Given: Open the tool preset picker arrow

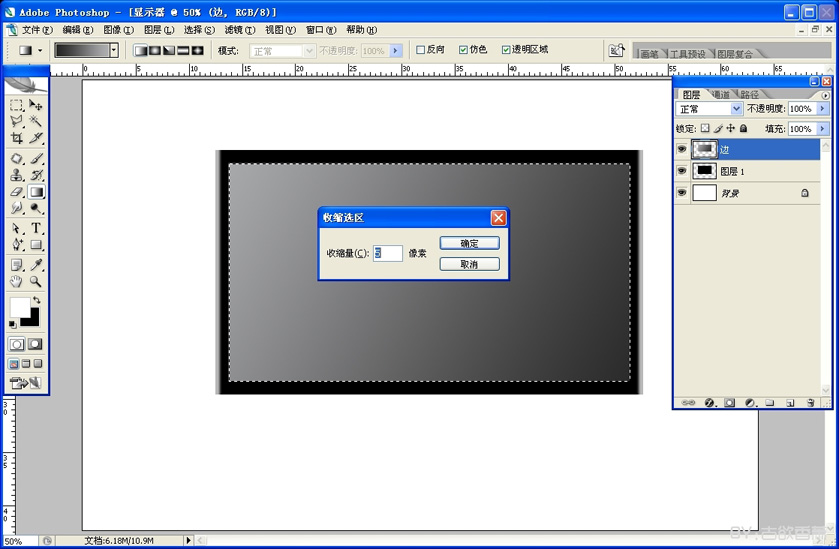Looking at the screenshot, I should (x=40, y=51).
